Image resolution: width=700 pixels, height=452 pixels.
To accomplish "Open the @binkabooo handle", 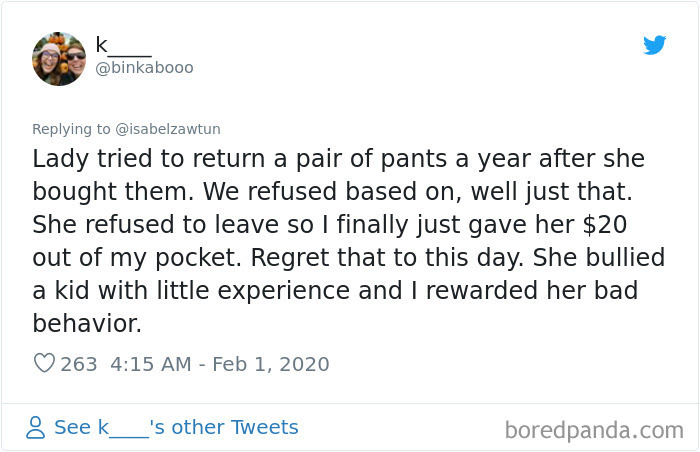I will point(144,67).
